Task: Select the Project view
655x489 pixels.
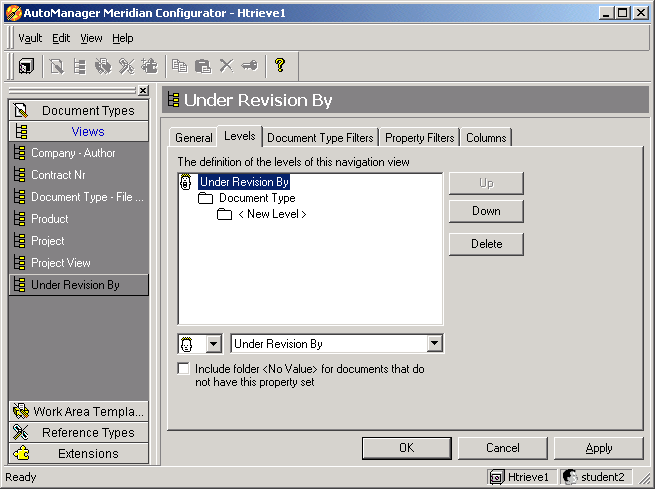Action: pyautogui.click(x=79, y=241)
